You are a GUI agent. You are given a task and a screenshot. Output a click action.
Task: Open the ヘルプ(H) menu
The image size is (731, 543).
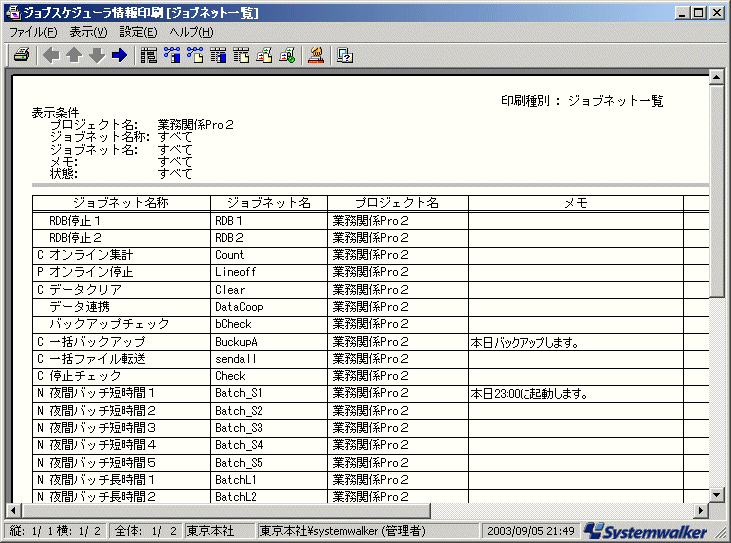(191, 32)
